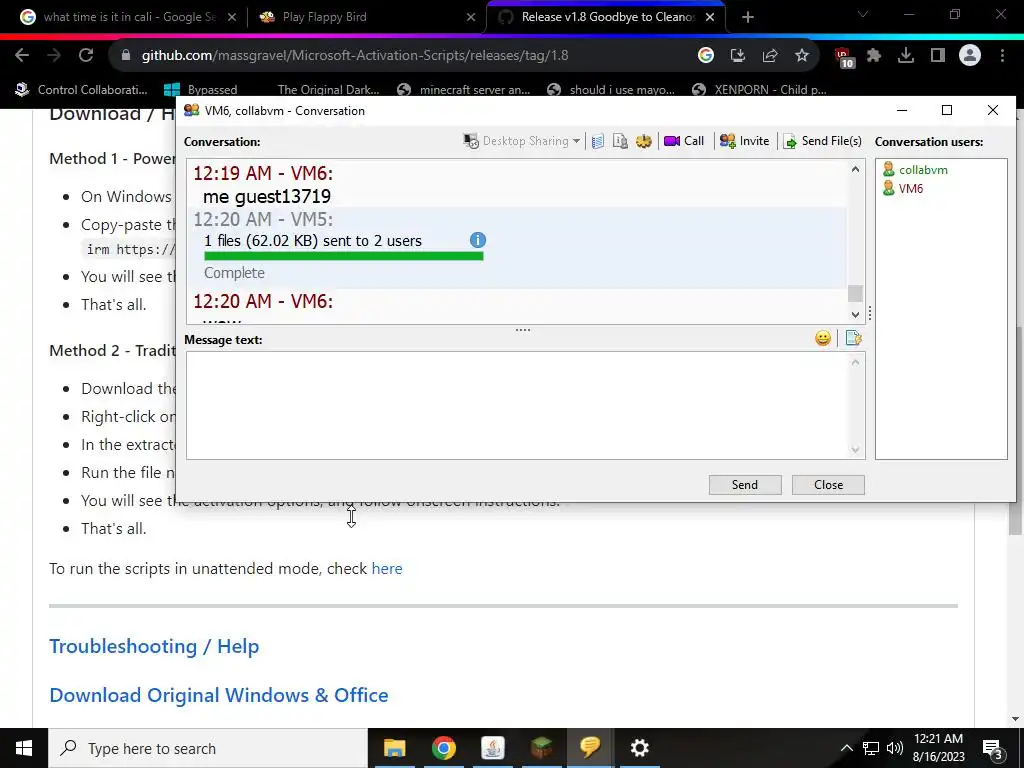The image size is (1024, 768).
Task: Open Chrome downloads tray icon
Action: (x=906, y=56)
